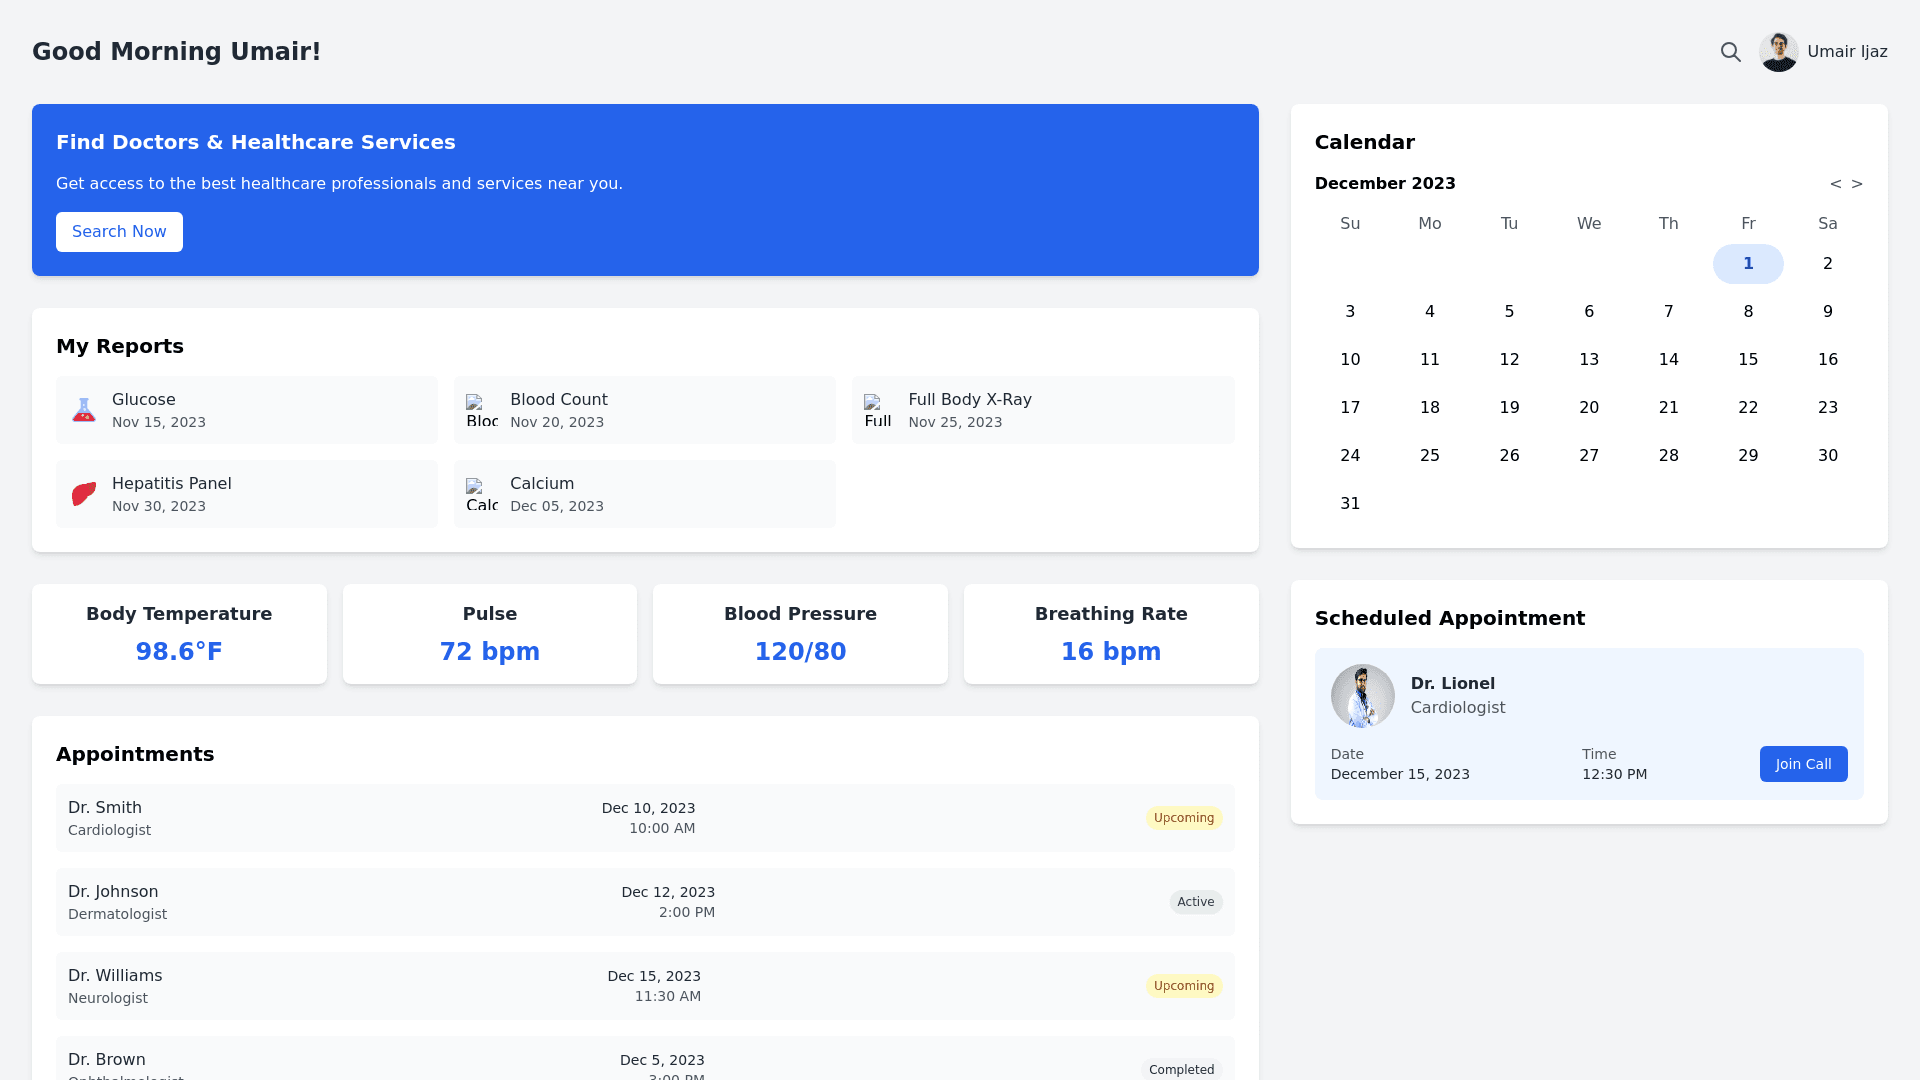Join Call with Dr. Lionel
This screenshot has height=1080, width=1920.
[1803, 764]
